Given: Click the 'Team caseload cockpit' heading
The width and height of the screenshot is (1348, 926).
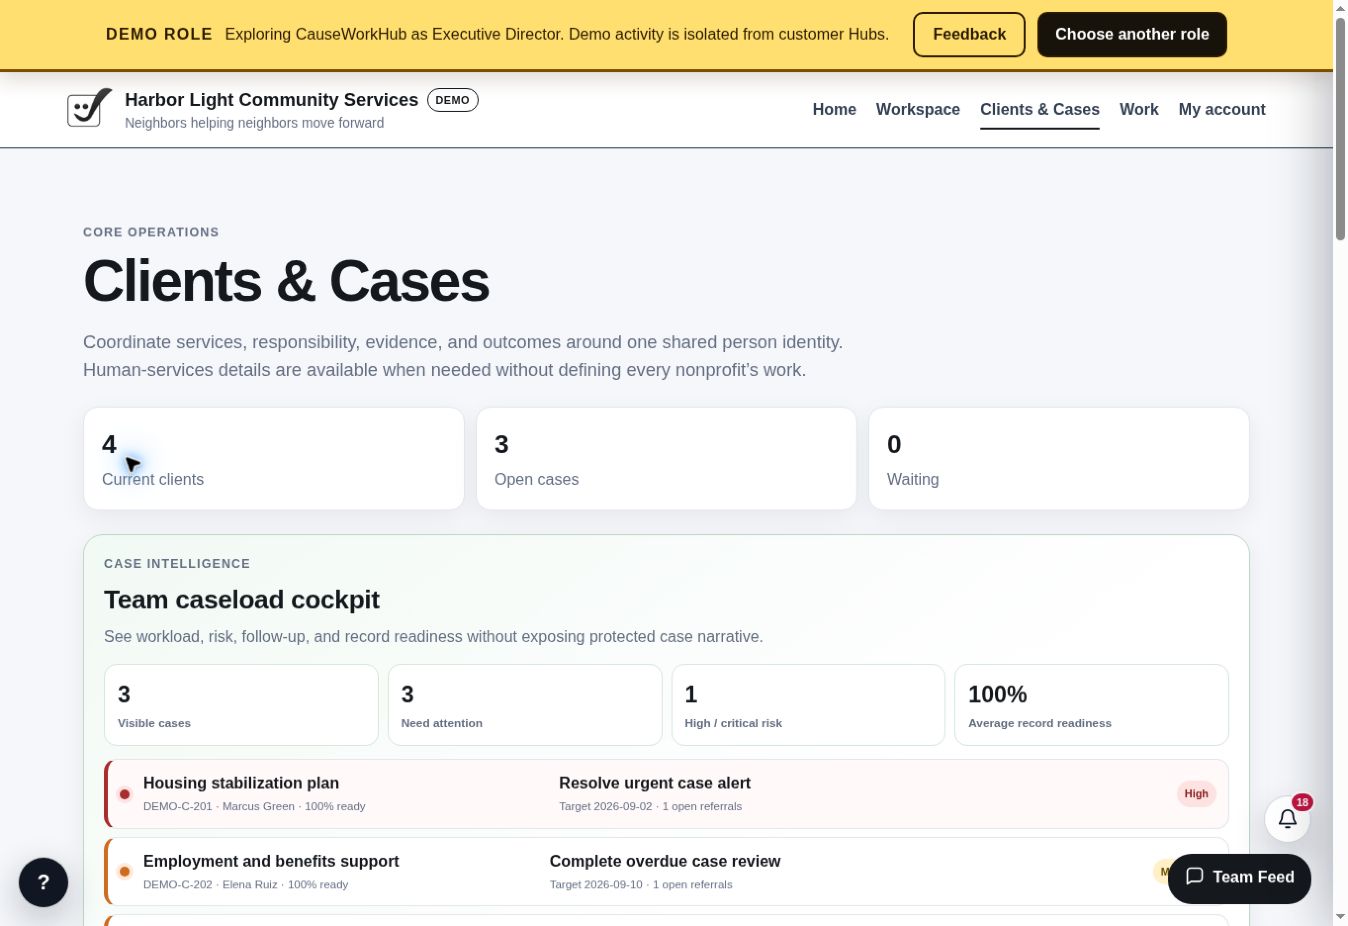Looking at the screenshot, I should (242, 600).
